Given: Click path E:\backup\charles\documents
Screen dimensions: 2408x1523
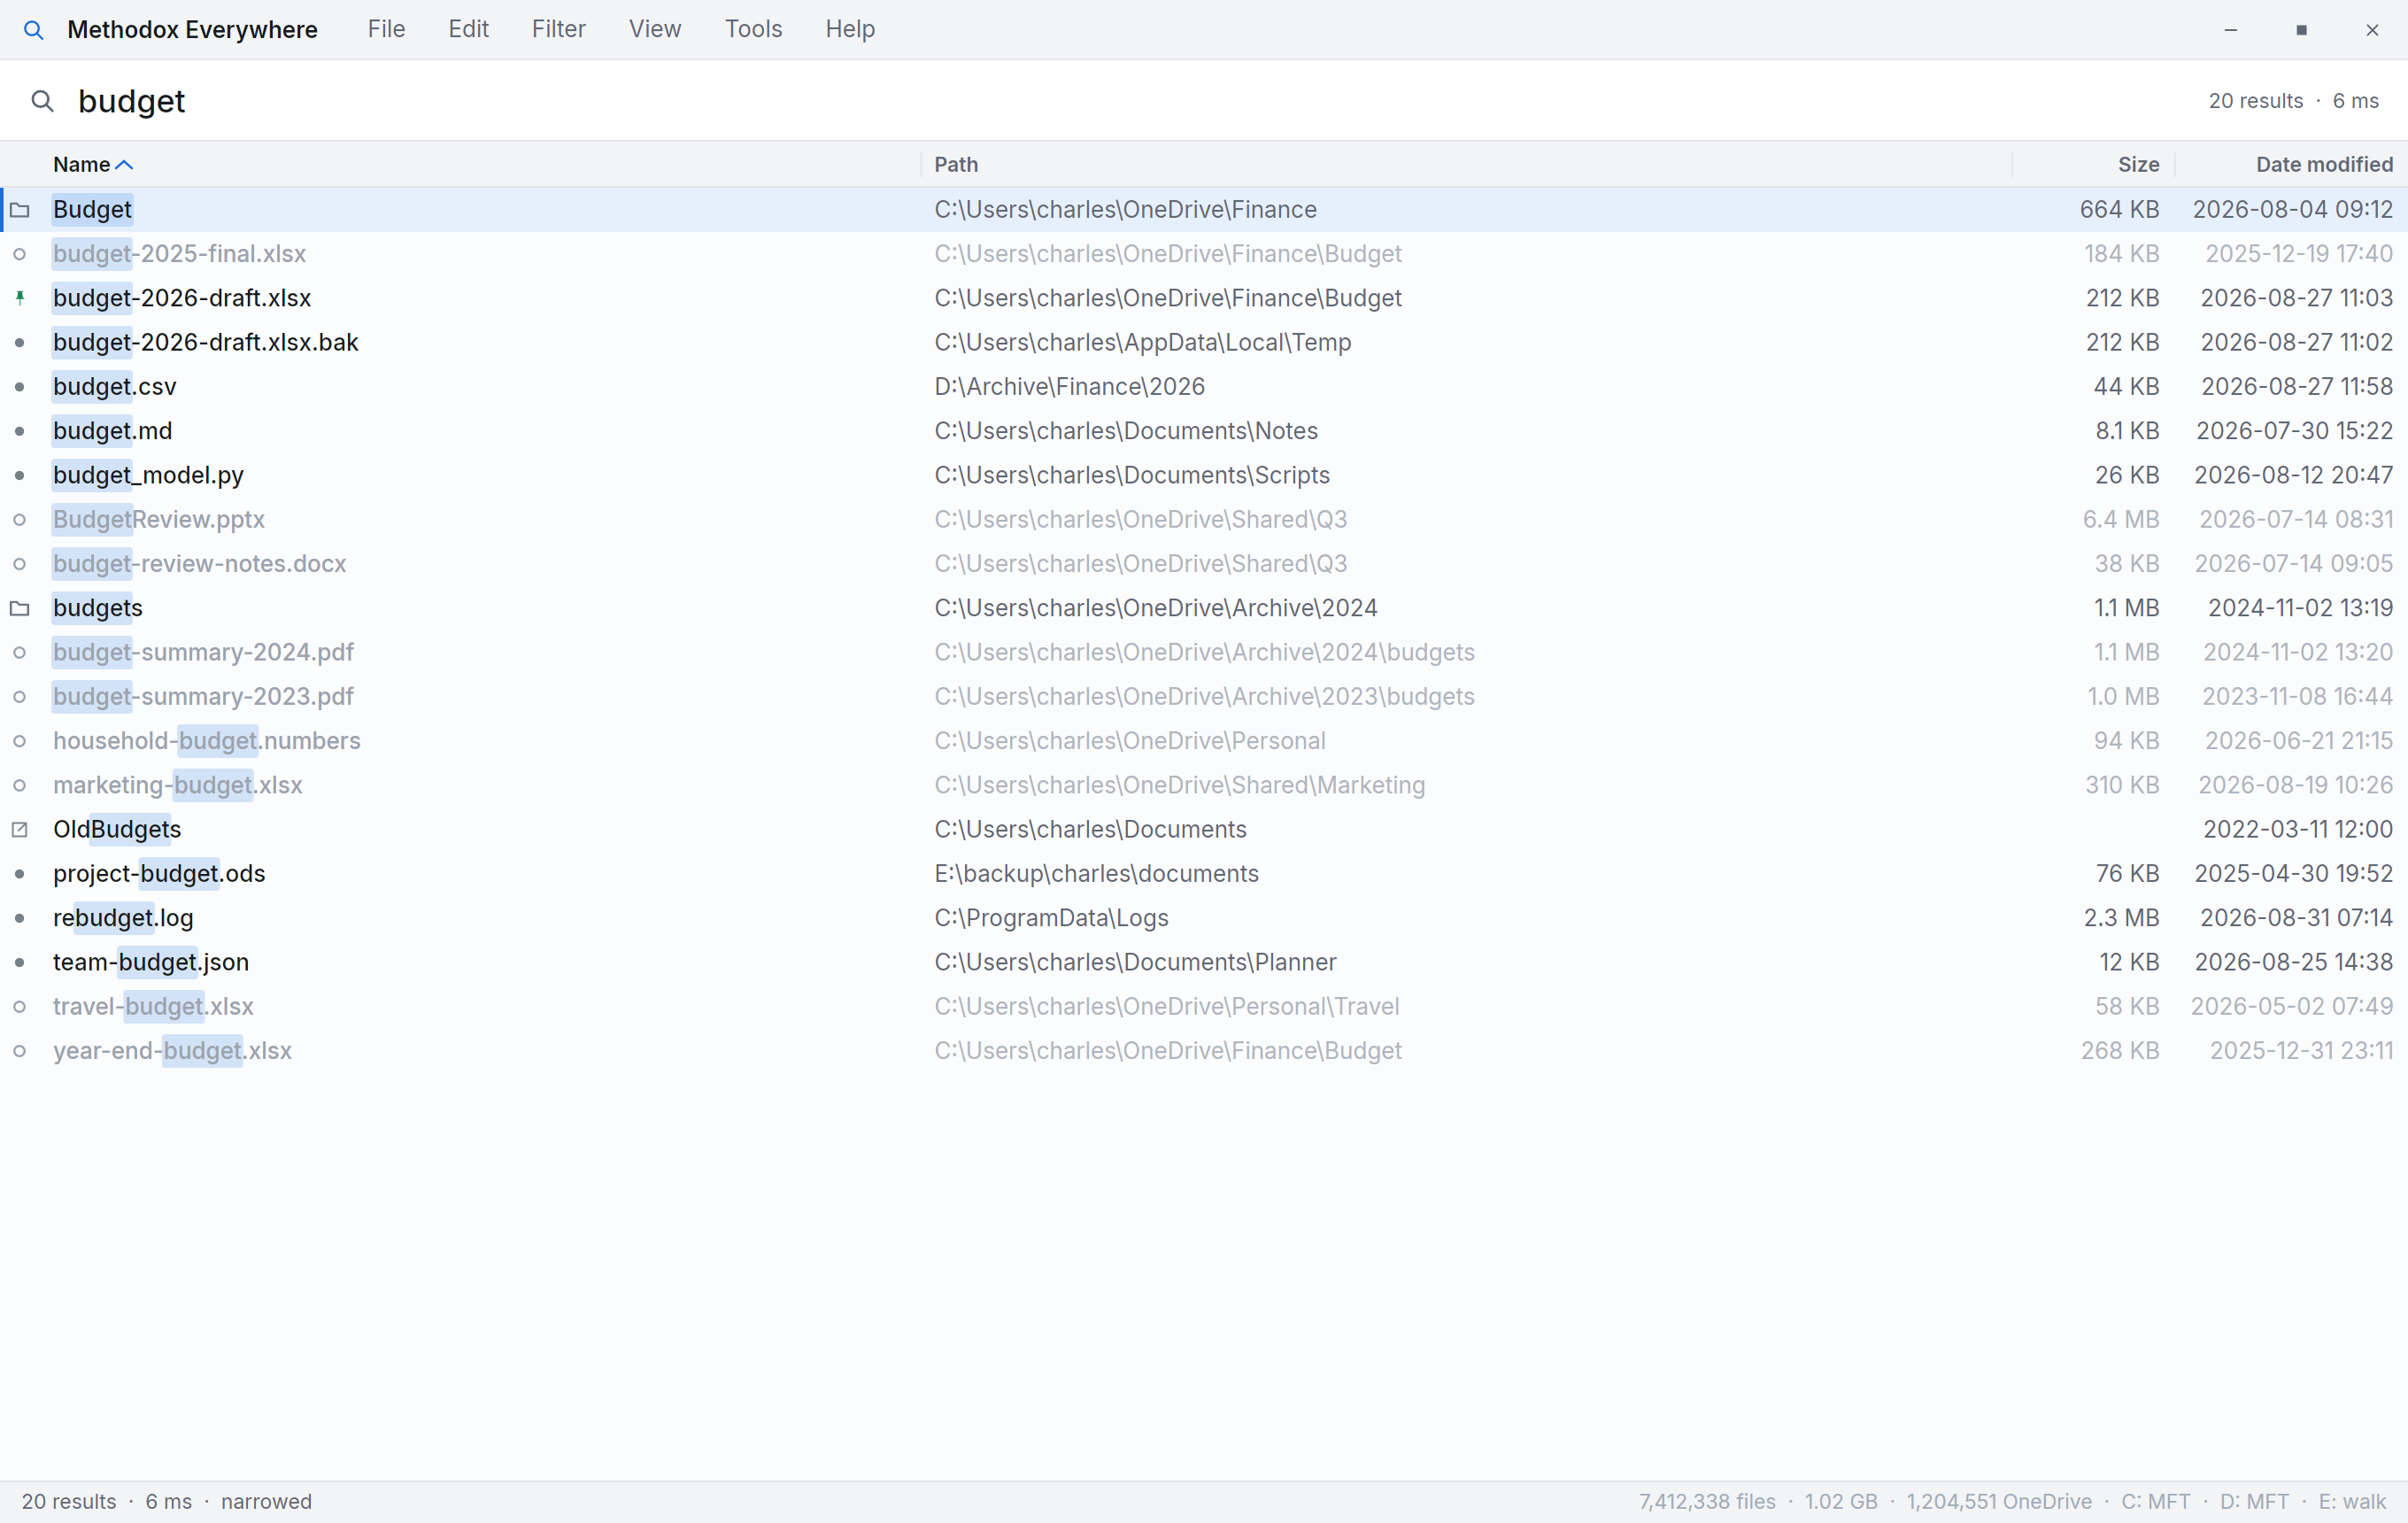Looking at the screenshot, I should 1096,874.
